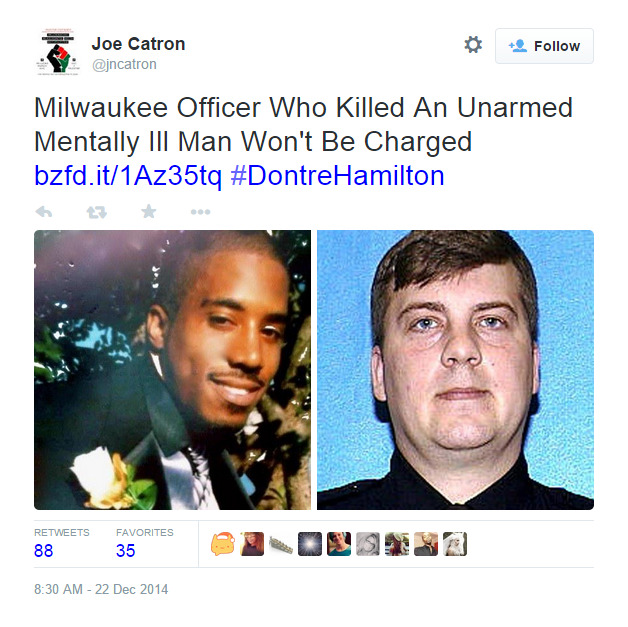Viewport: 628px width, 627px height.
Task: Open the more options ellipsis icon
Action: pyautogui.click(x=200, y=212)
